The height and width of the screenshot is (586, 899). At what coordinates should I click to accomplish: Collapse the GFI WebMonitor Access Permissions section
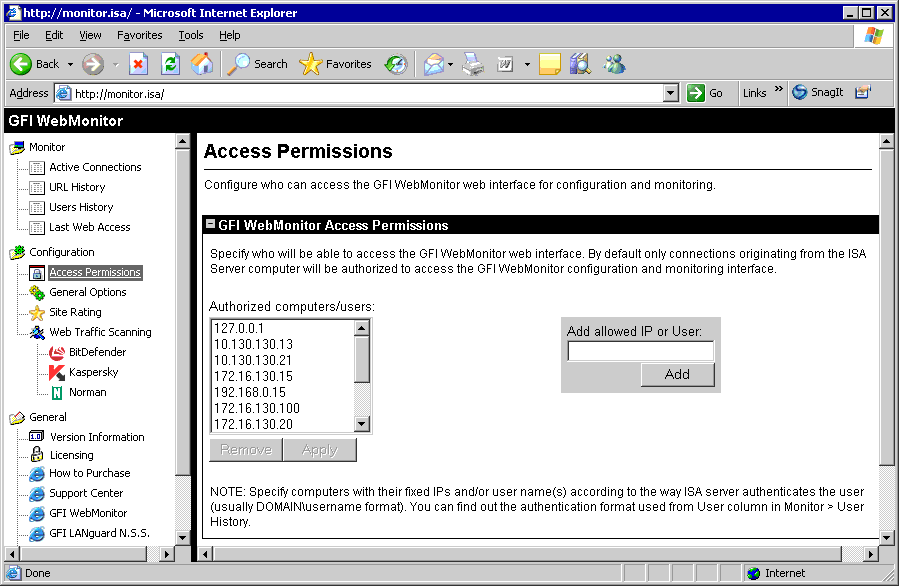click(x=210, y=225)
